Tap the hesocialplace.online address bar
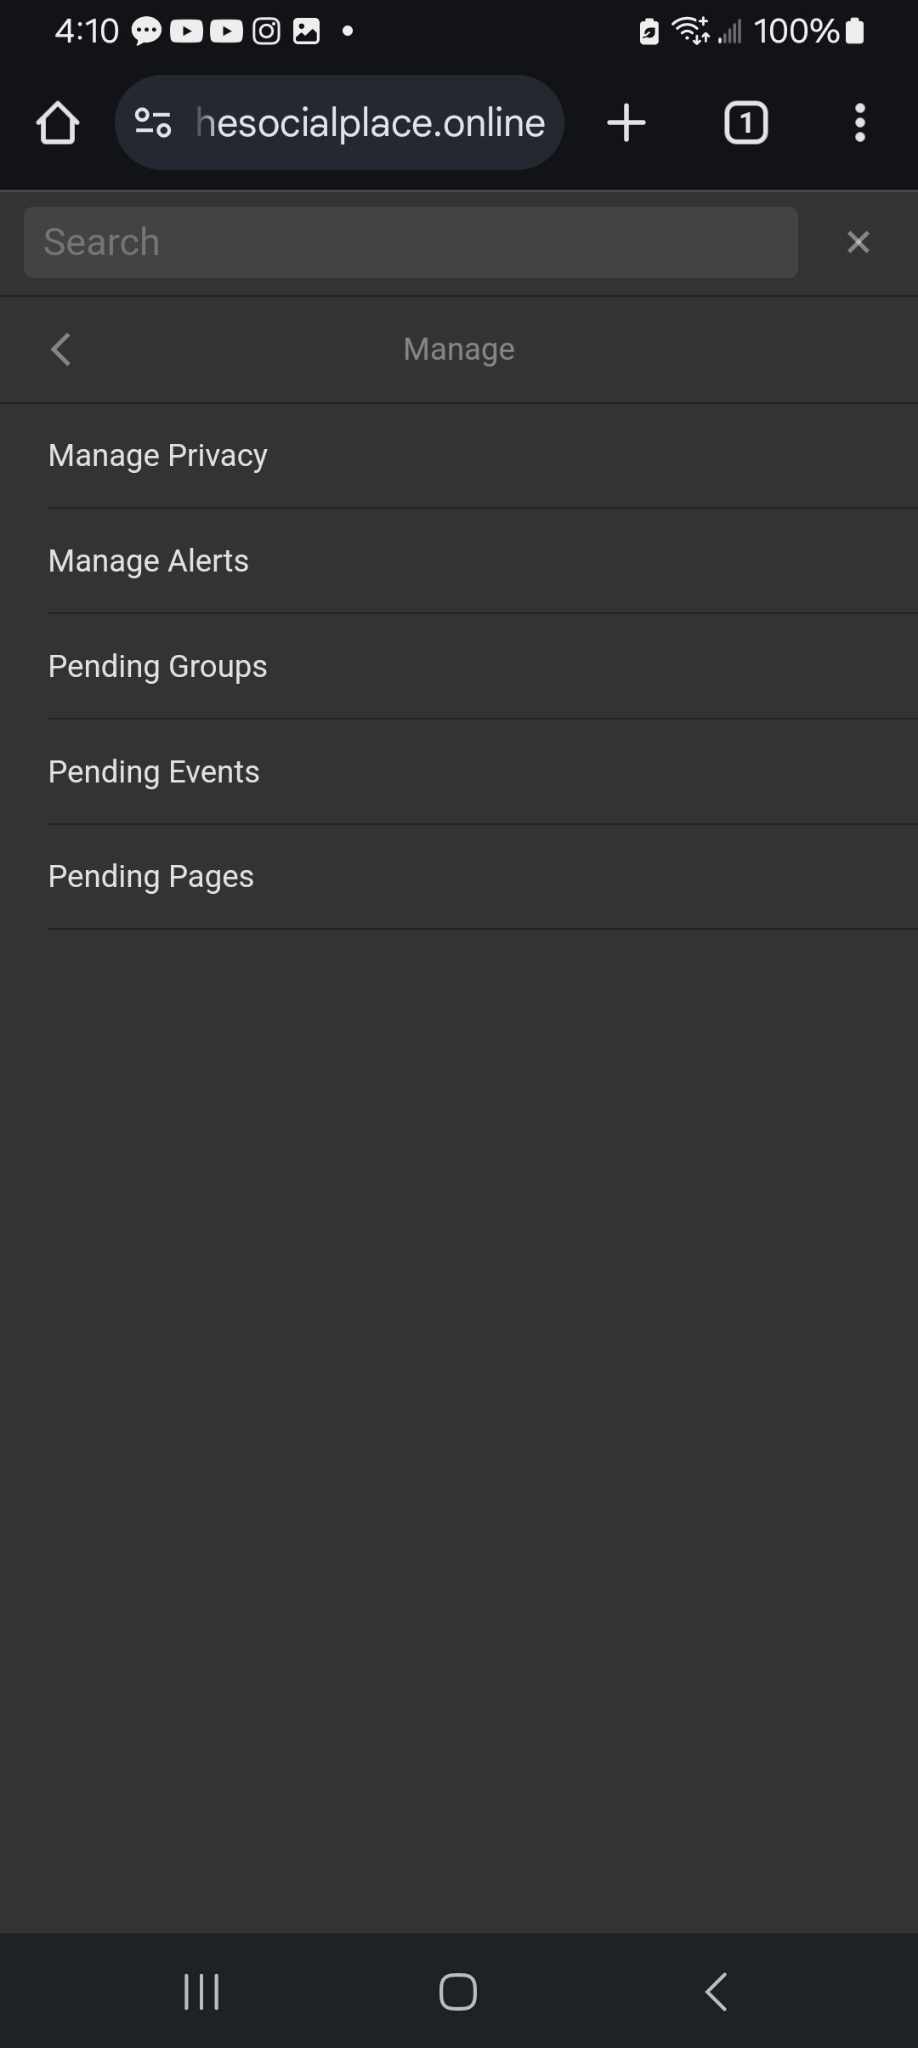This screenshot has width=918, height=2048. tap(370, 124)
